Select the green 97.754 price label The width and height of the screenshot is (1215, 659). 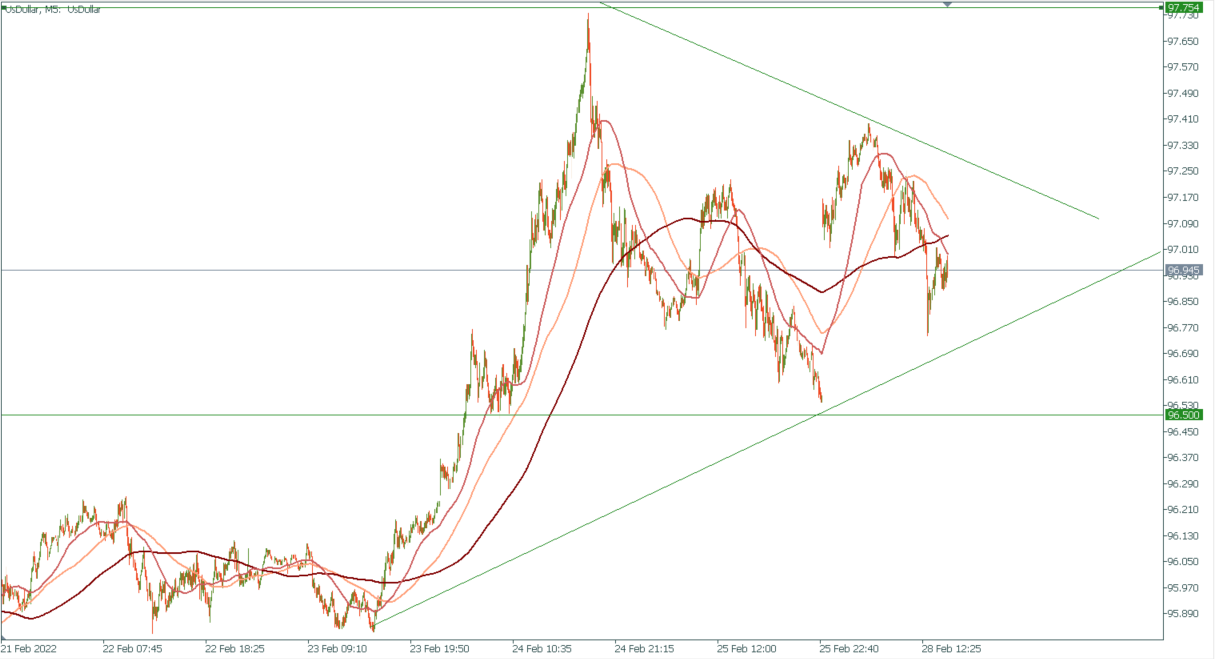point(1188,7)
